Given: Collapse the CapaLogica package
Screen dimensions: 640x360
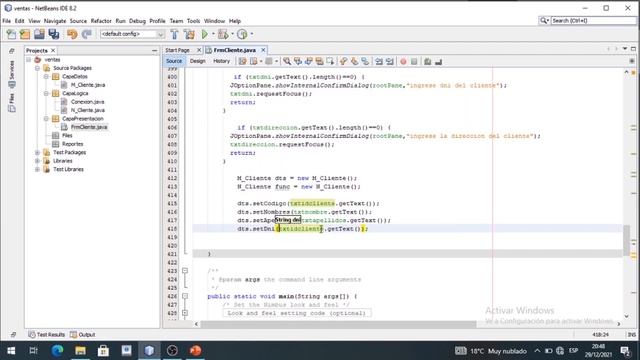Looking at the screenshot, I should (x=47, y=93).
